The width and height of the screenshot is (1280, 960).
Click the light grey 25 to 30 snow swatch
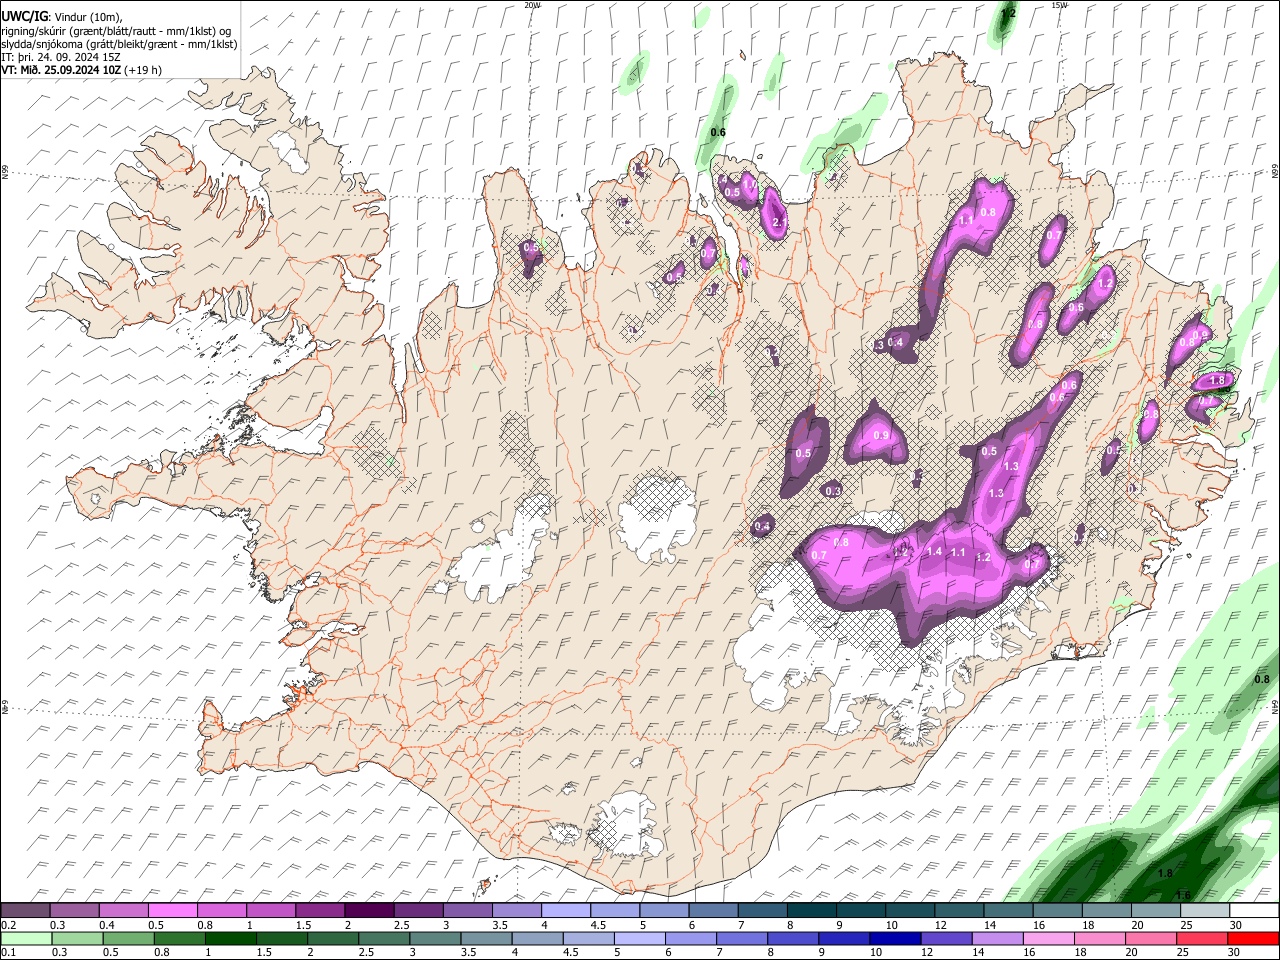[x=1206, y=911]
